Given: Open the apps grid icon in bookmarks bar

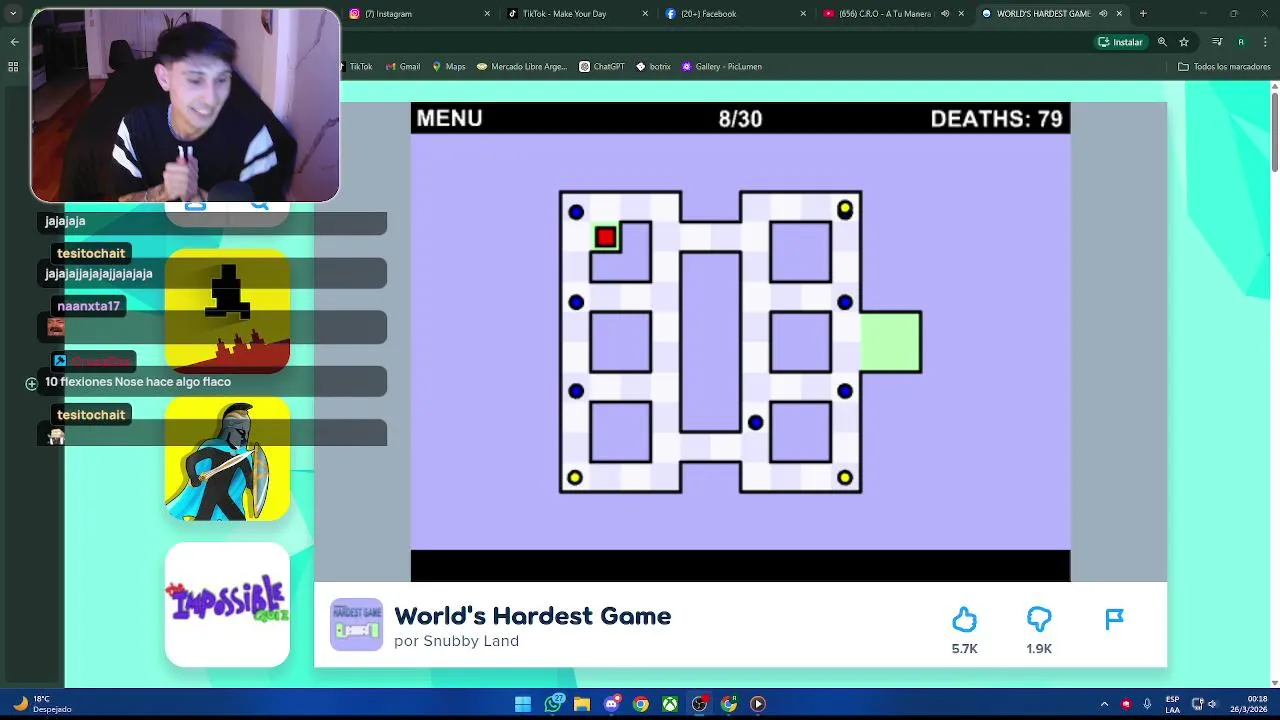Looking at the screenshot, I should [x=13, y=67].
